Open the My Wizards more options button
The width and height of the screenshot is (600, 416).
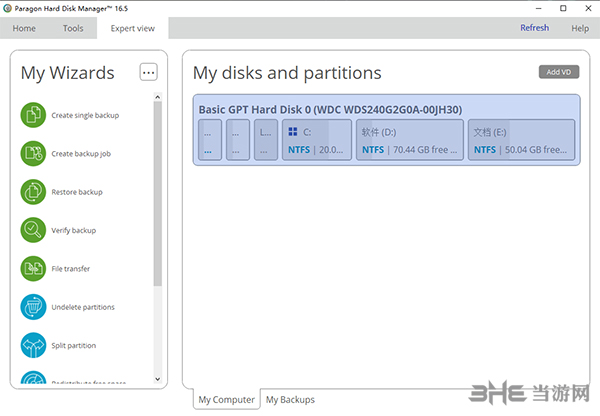(148, 72)
